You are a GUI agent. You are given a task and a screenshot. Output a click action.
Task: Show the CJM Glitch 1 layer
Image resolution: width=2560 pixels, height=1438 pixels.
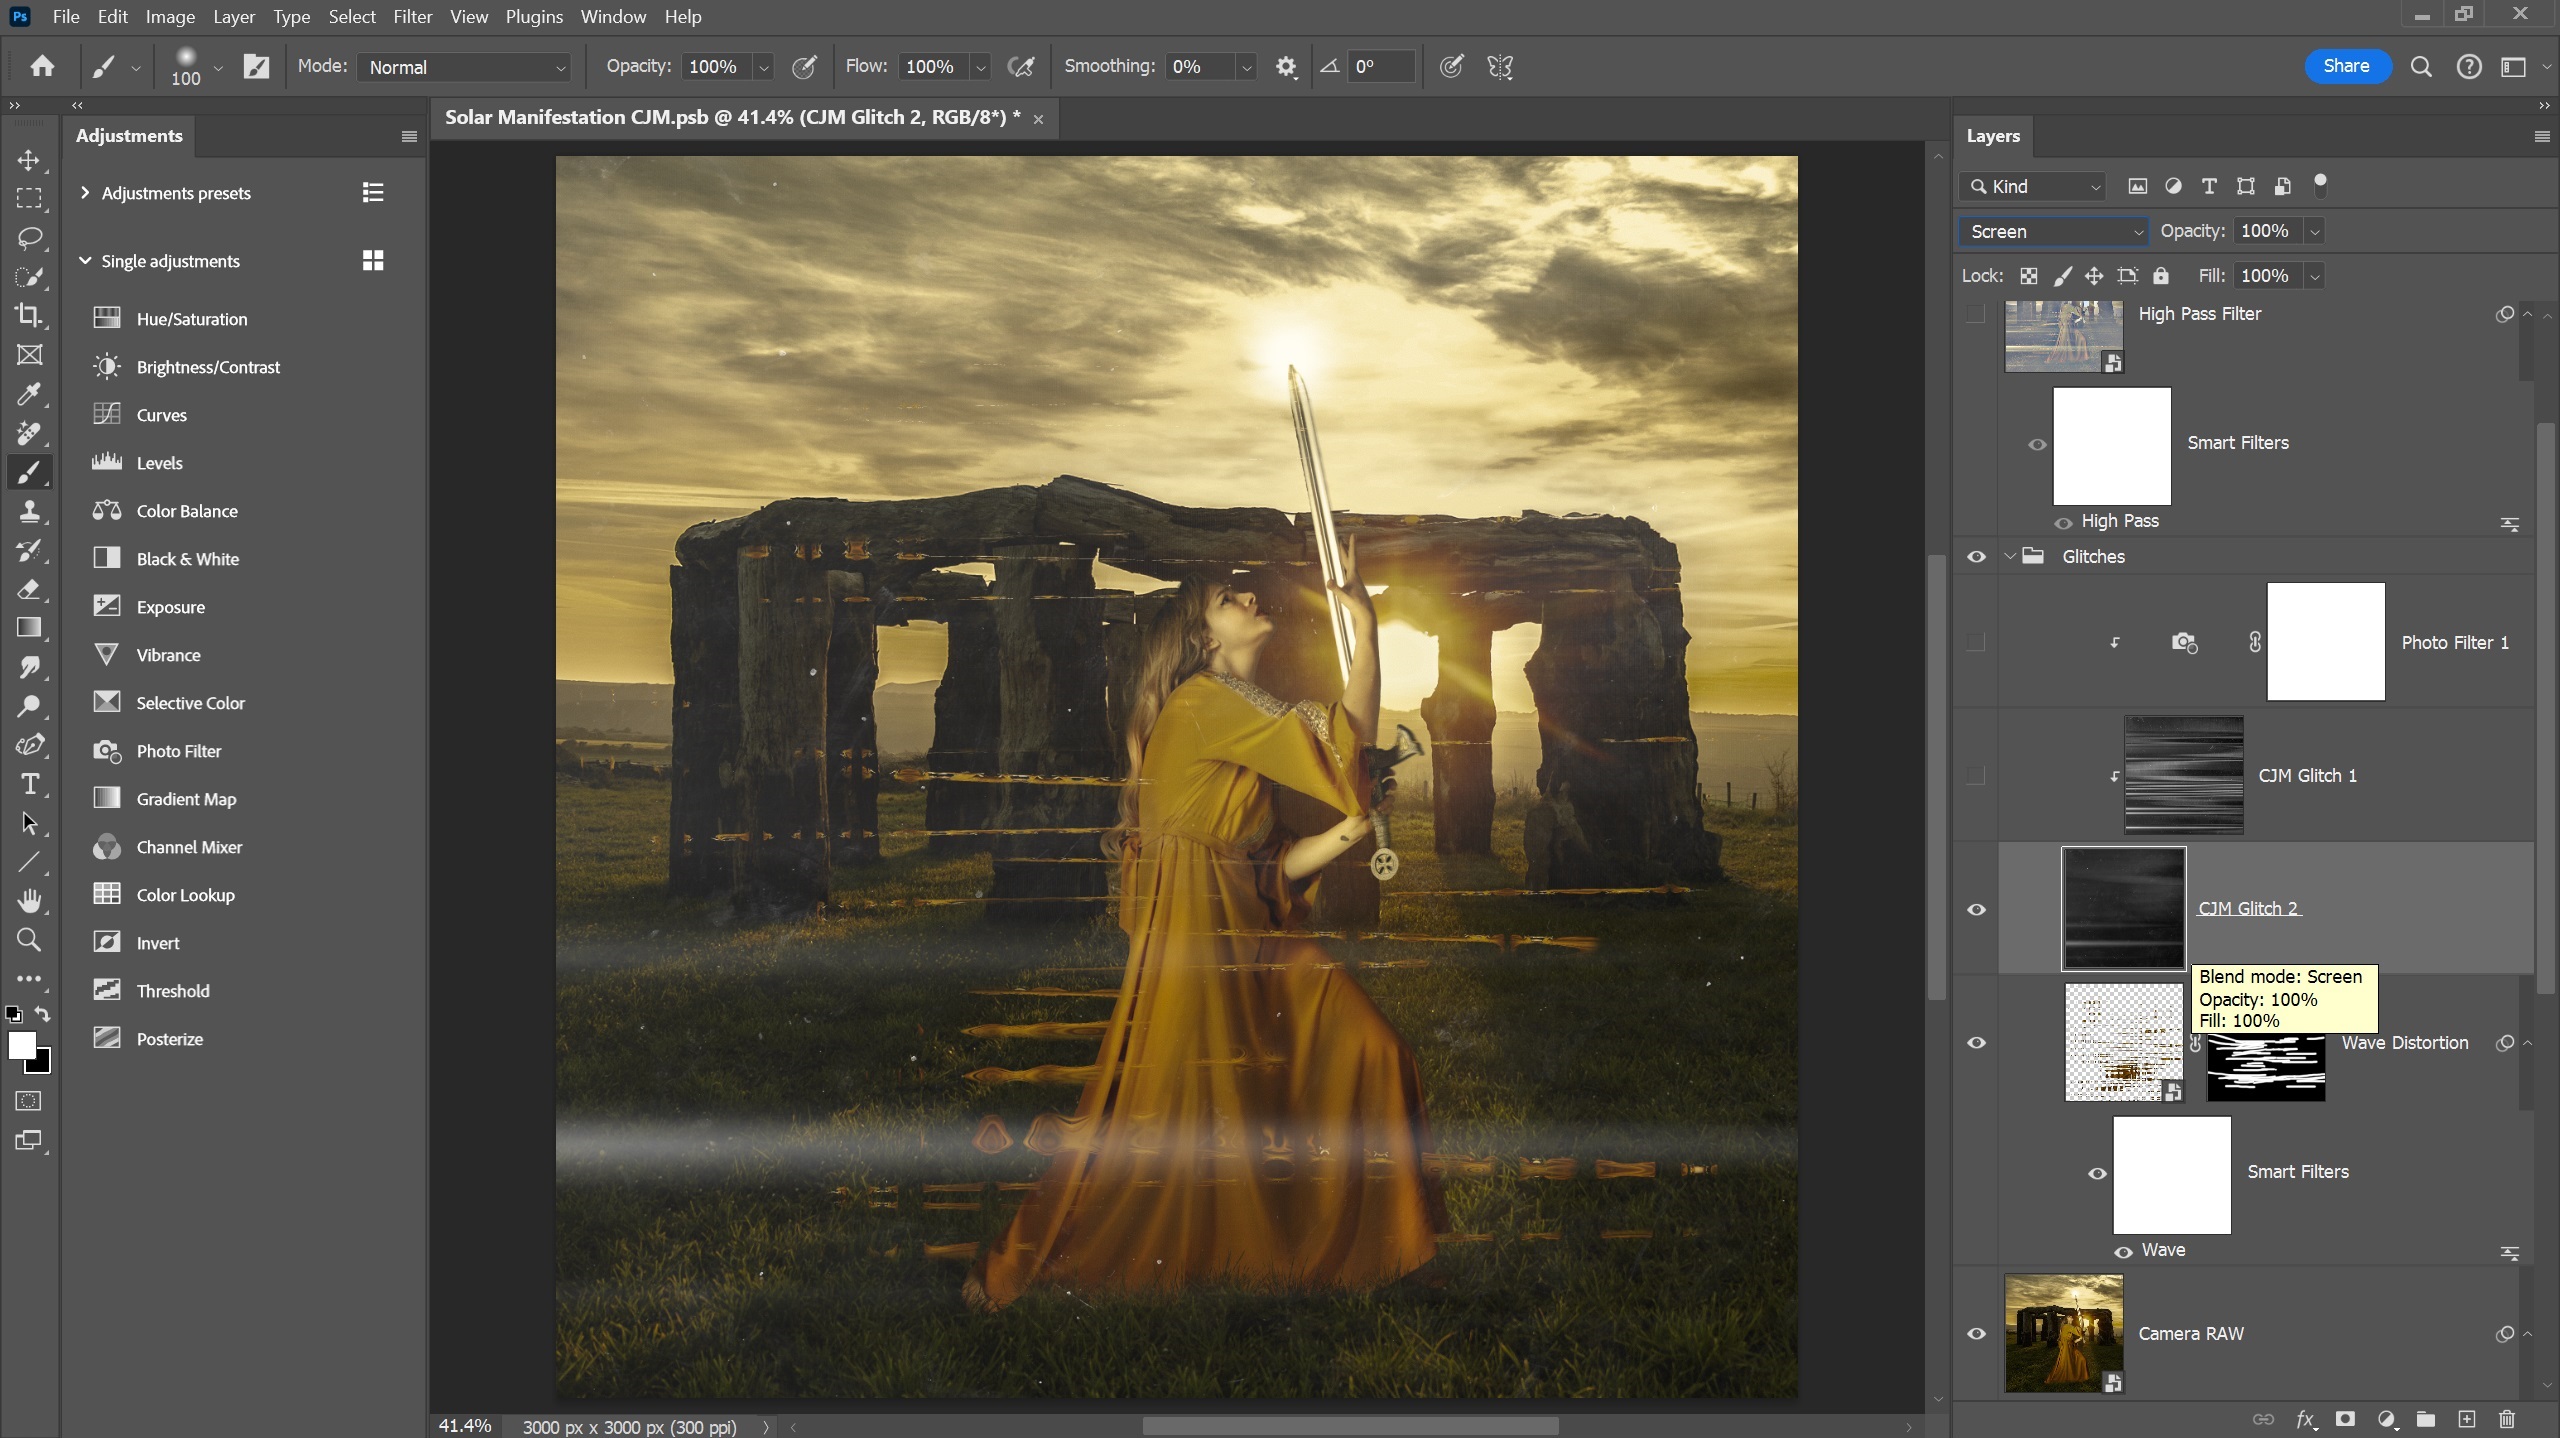click(1976, 775)
